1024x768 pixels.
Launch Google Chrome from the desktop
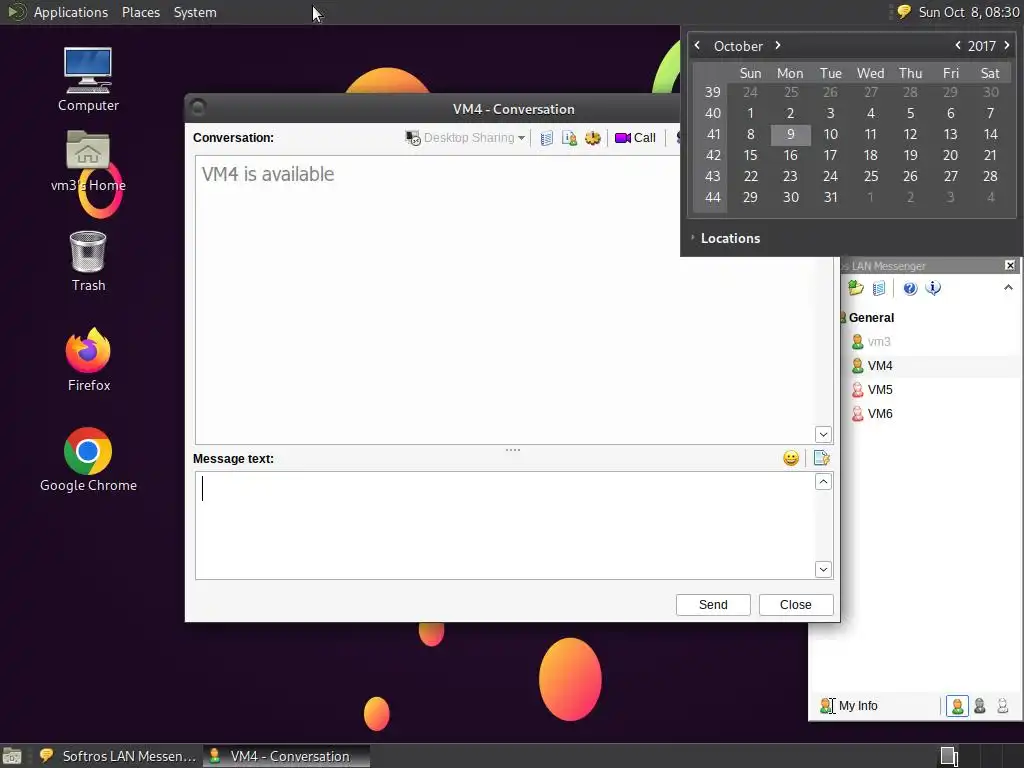[88, 460]
